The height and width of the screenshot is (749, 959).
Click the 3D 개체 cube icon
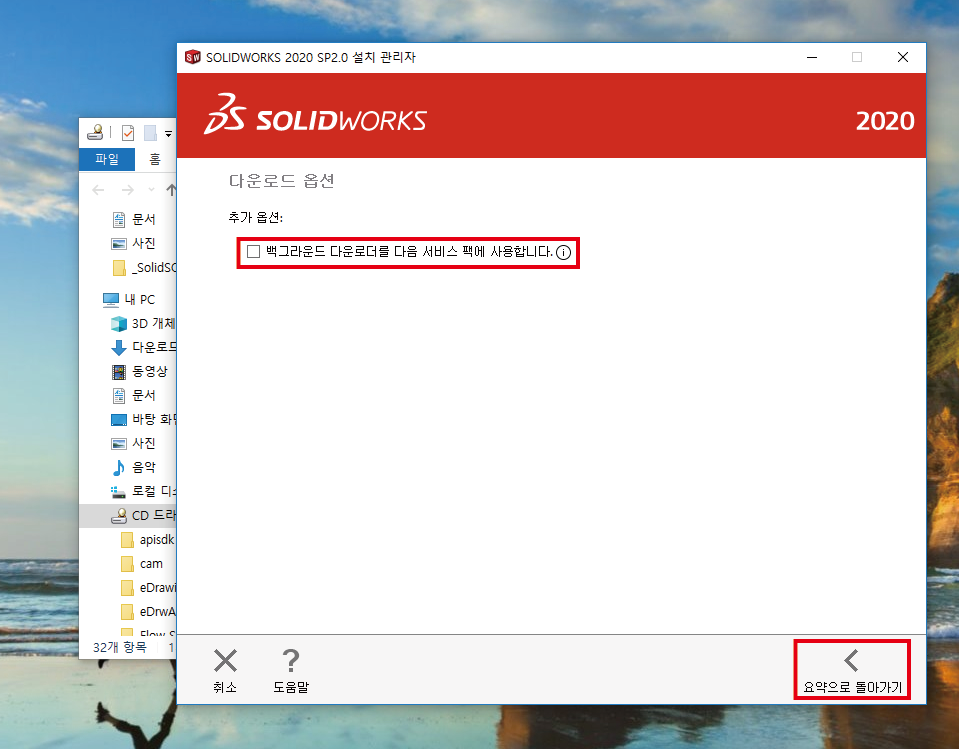119,323
